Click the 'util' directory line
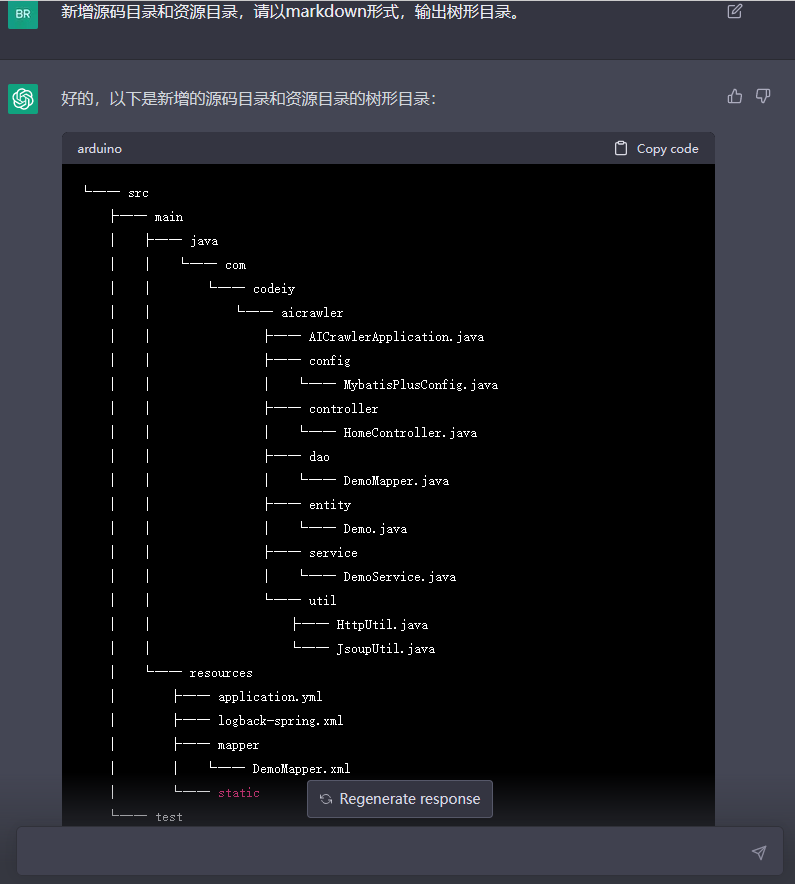 pos(323,601)
